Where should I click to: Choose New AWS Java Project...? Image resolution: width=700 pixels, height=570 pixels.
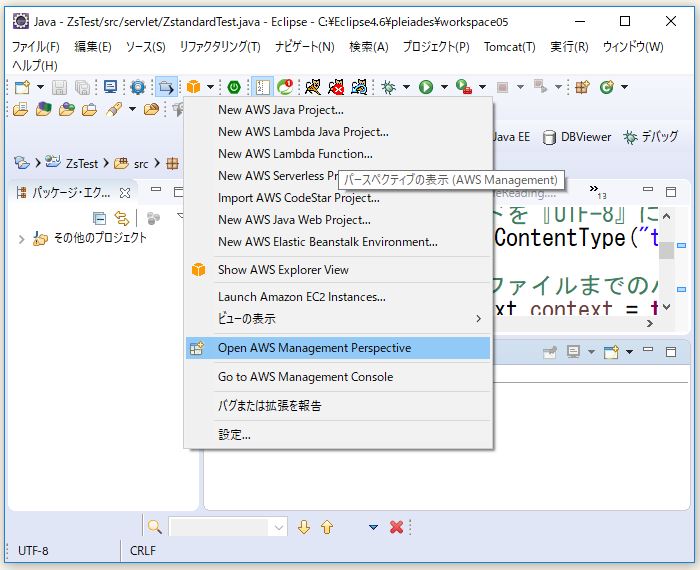(338, 110)
